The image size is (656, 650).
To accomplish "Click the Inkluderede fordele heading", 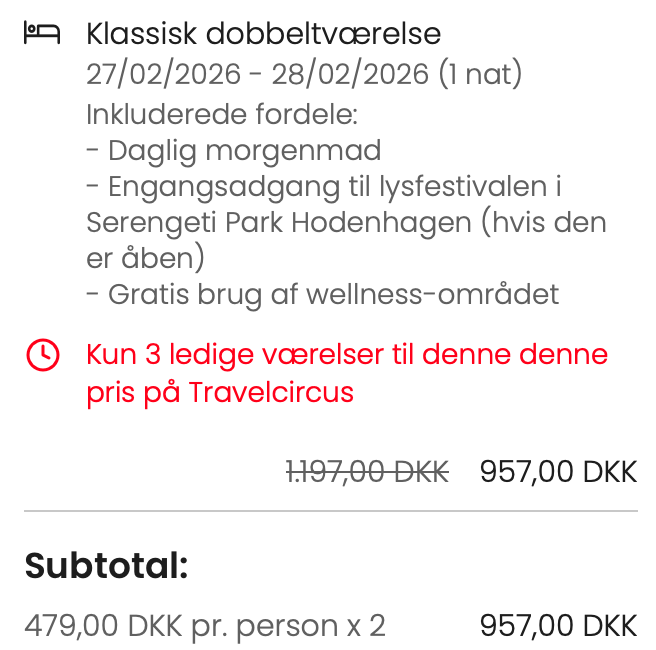I will [x=222, y=114].
